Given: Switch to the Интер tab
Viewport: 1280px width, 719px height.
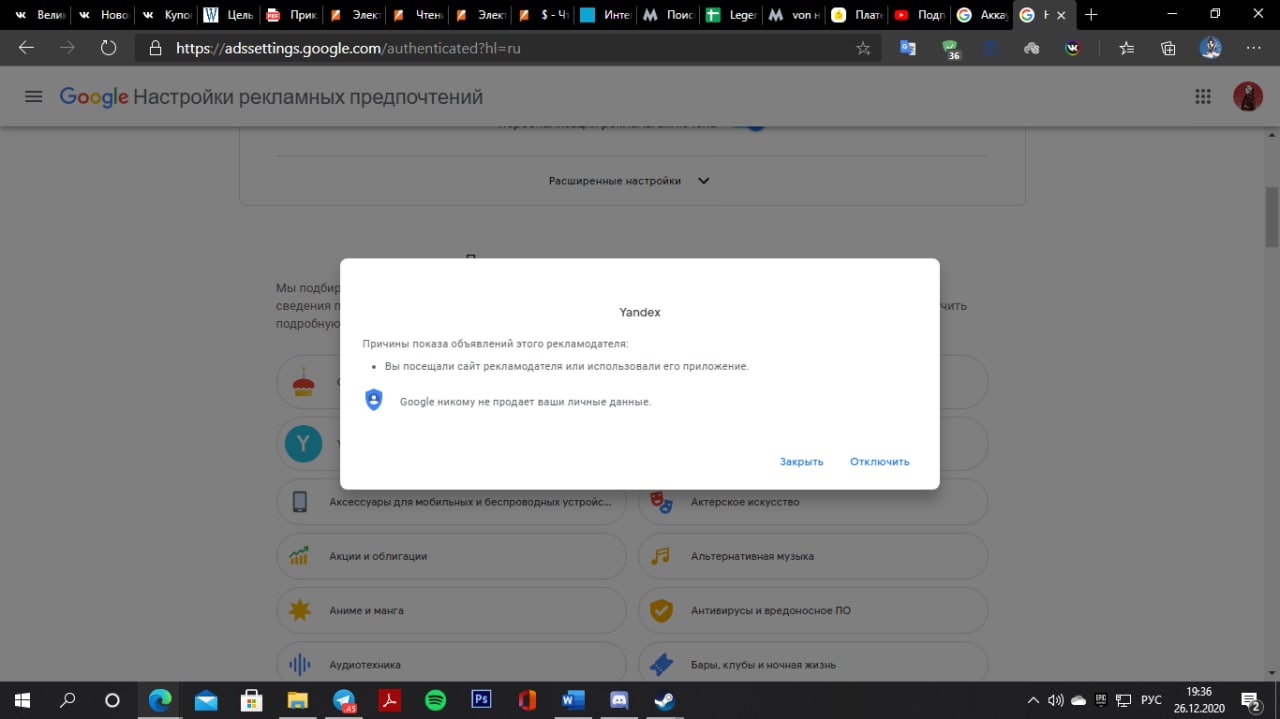Looking at the screenshot, I should [606, 15].
